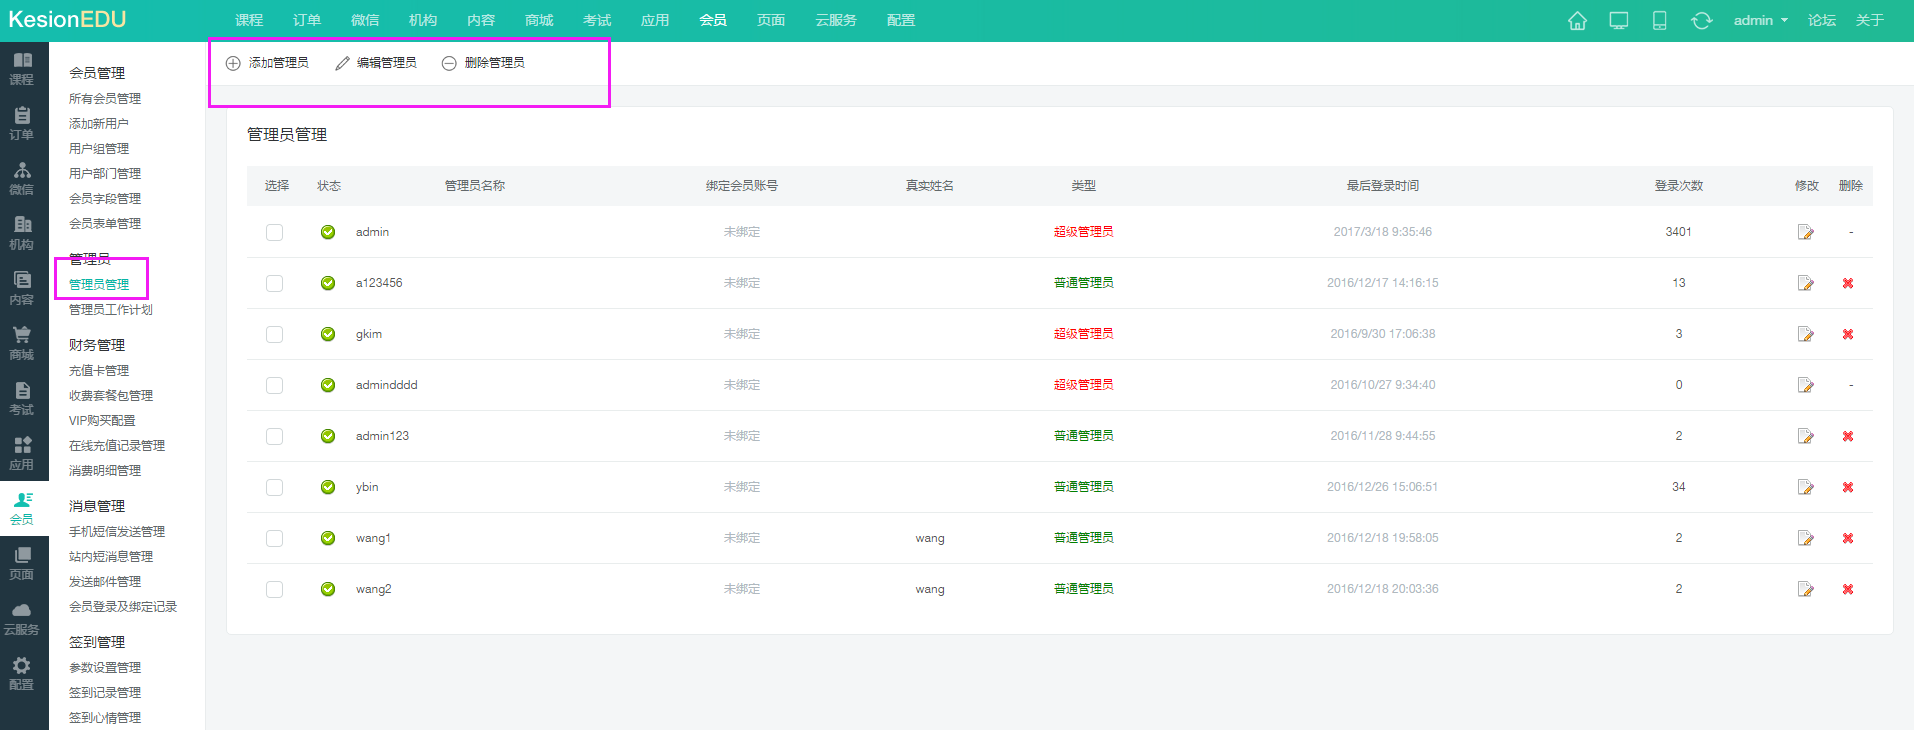
Task: Open the 会员 top menu
Action: point(713,21)
